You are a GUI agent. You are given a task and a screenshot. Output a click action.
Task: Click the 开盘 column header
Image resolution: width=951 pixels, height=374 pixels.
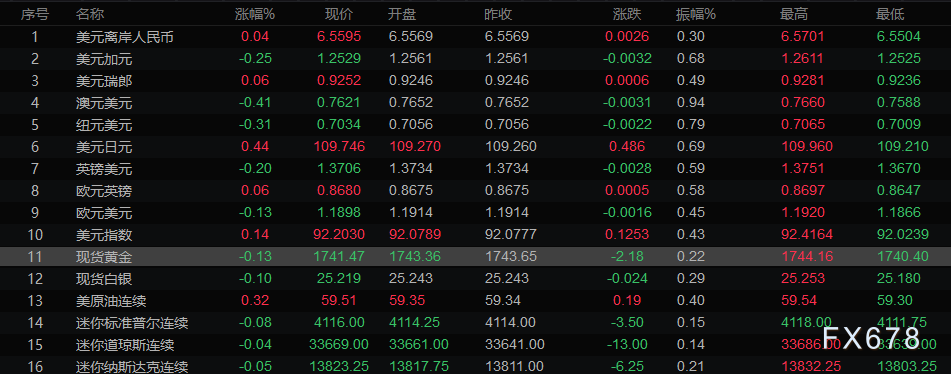[x=402, y=14]
